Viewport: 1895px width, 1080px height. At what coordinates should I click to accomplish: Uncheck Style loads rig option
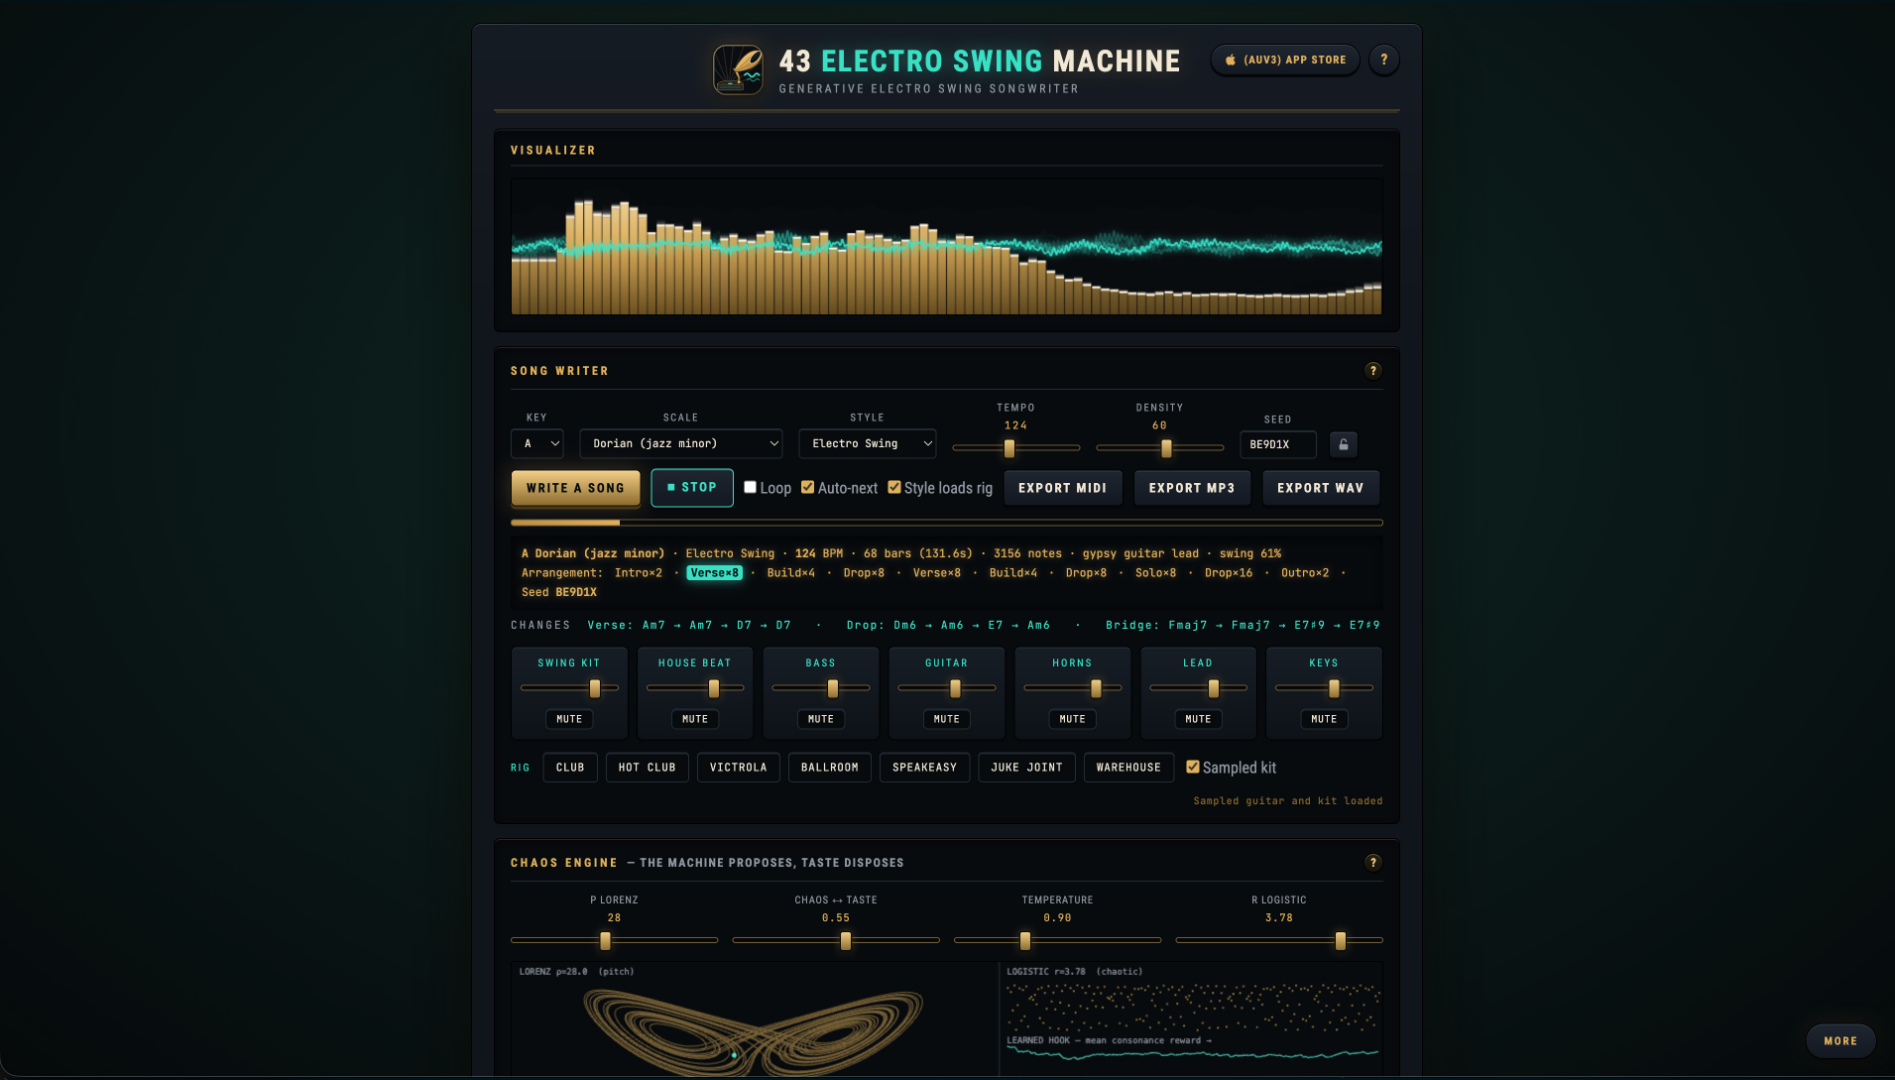click(894, 487)
